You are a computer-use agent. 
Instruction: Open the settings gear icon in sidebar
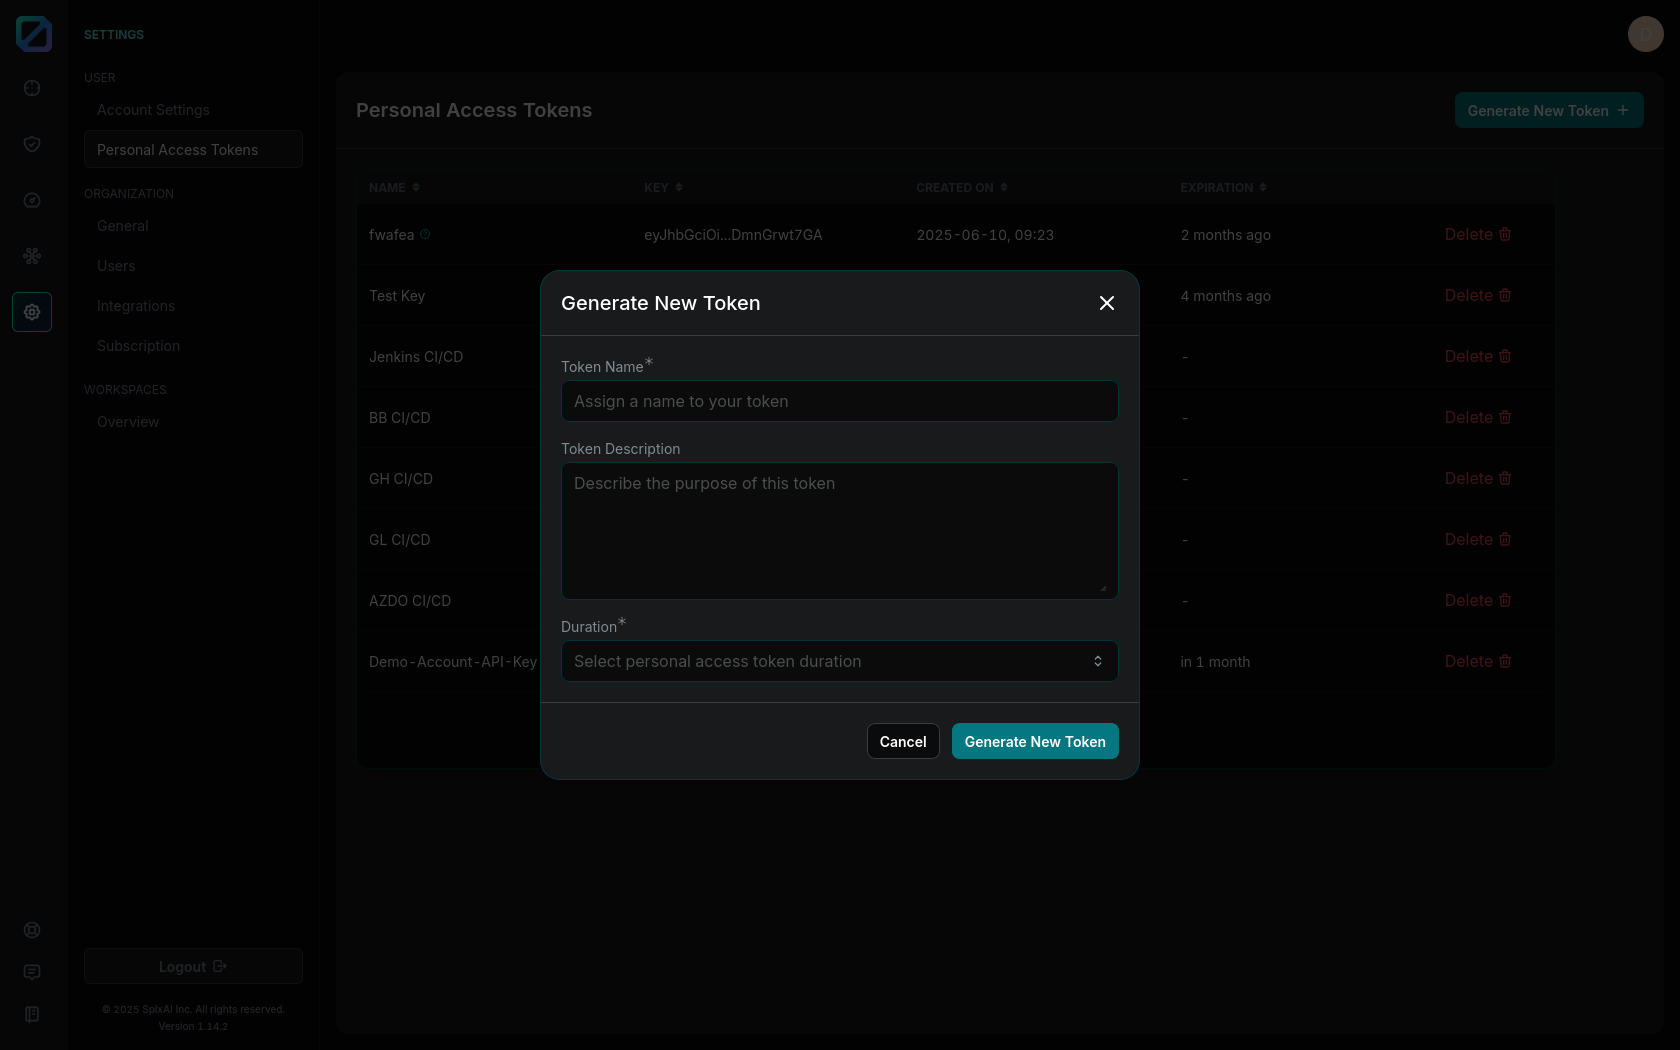pyautogui.click(x=32, y=312)
